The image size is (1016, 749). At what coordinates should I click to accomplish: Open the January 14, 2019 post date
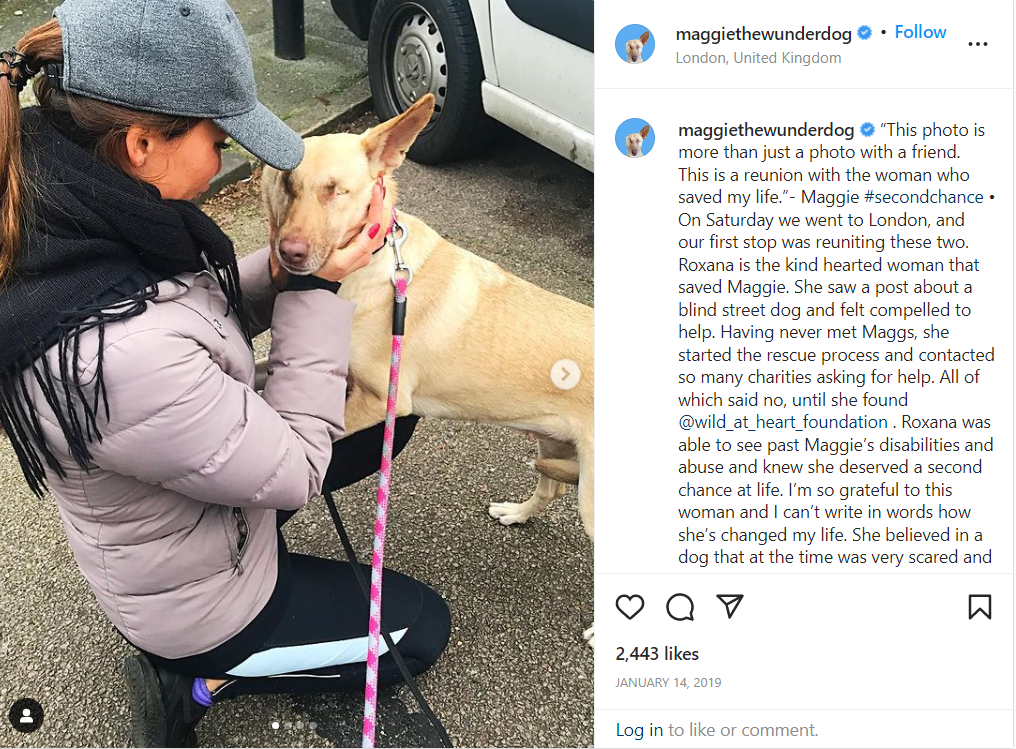pyautogui.click(x=668, y=682)
